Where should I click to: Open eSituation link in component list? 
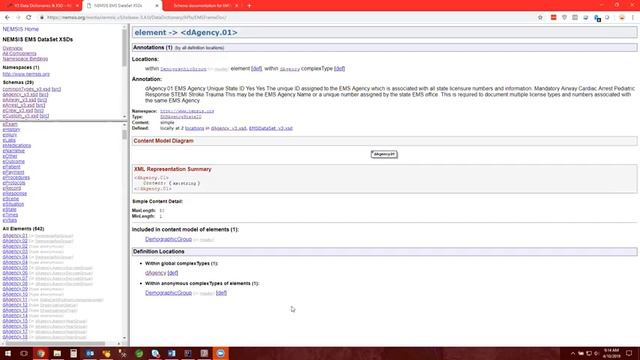click(13, 204)
